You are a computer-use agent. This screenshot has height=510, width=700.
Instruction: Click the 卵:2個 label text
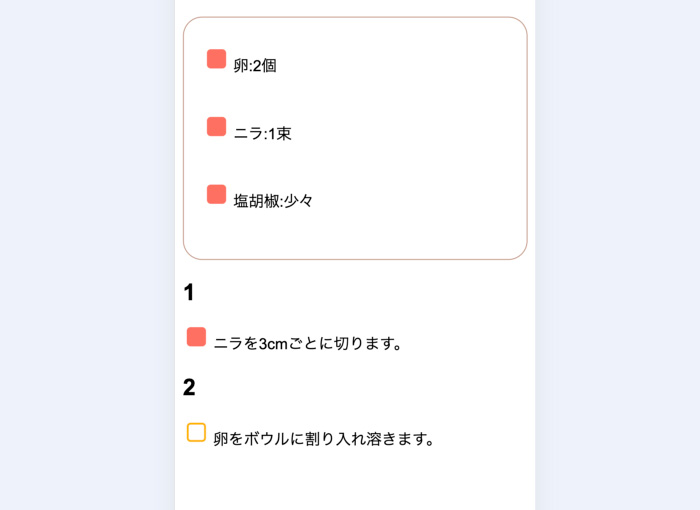click(255, 66)
